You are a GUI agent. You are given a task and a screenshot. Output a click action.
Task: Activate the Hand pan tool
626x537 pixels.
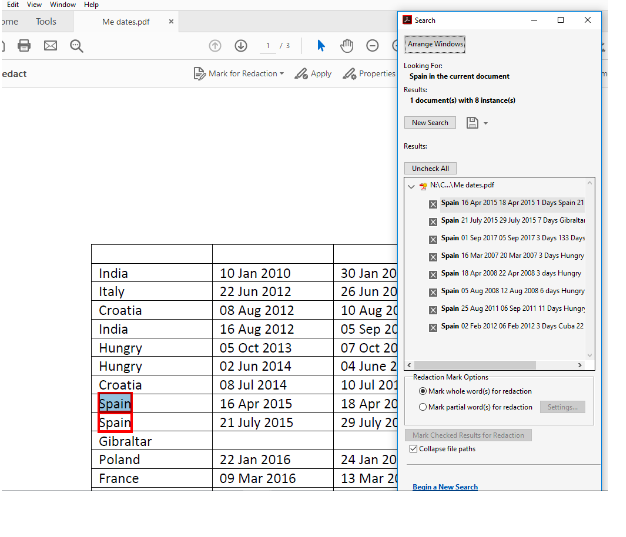tap(347, 46)
